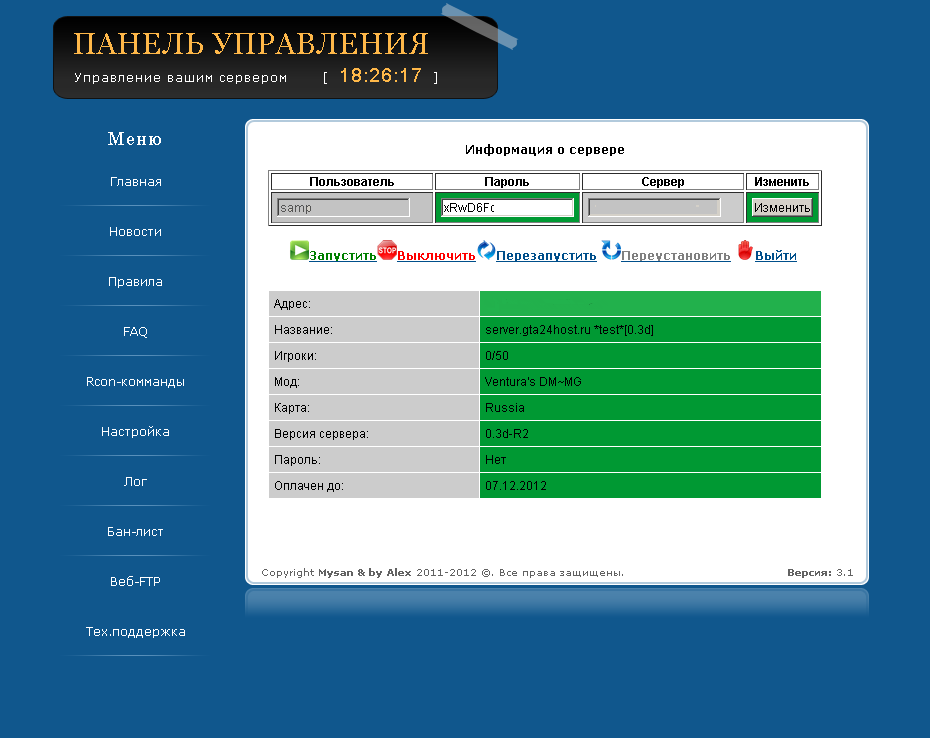Open the FAQ menu item

[x=135, y=332]
